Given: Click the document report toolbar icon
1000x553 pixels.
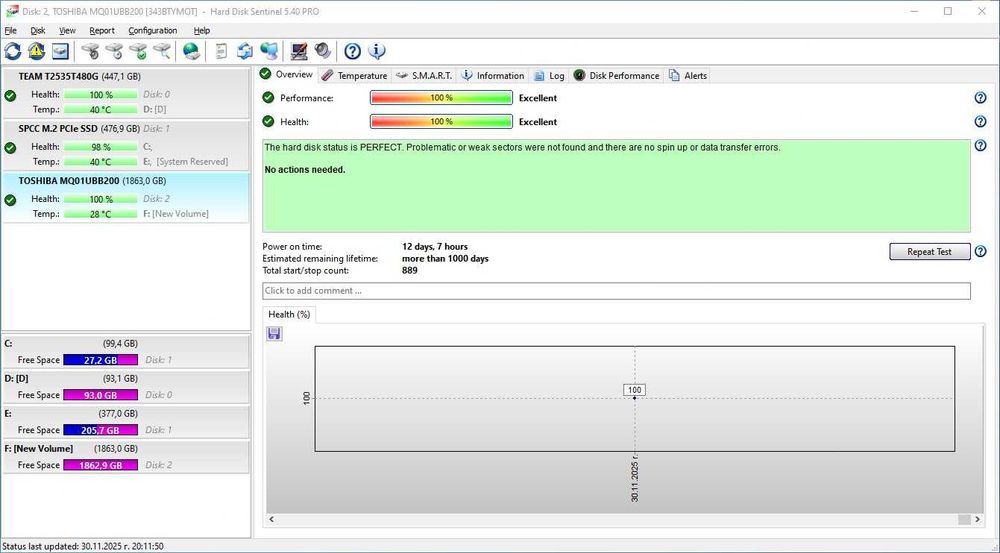Looking at the screenshot, I should pos(221,51).
